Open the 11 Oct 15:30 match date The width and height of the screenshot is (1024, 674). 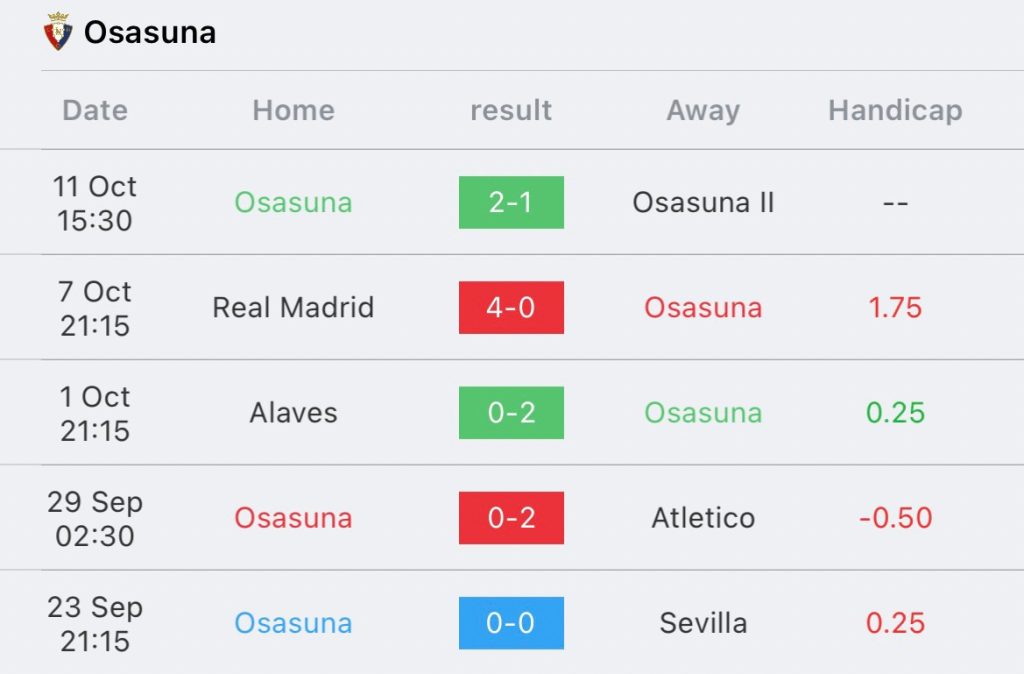[x=95, y=203]
